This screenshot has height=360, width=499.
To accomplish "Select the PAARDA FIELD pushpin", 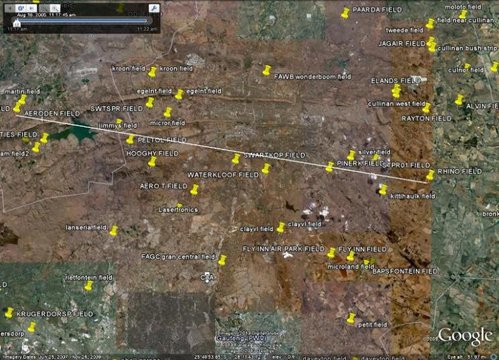I will pyautogui.click(x=345, y=13).
